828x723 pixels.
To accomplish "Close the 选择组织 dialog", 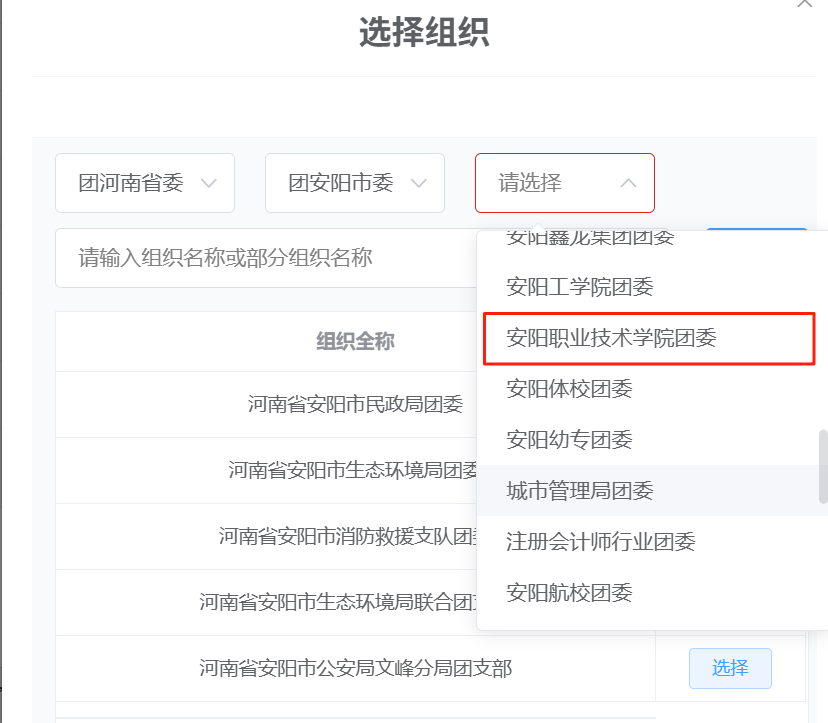I will [804, 5].
